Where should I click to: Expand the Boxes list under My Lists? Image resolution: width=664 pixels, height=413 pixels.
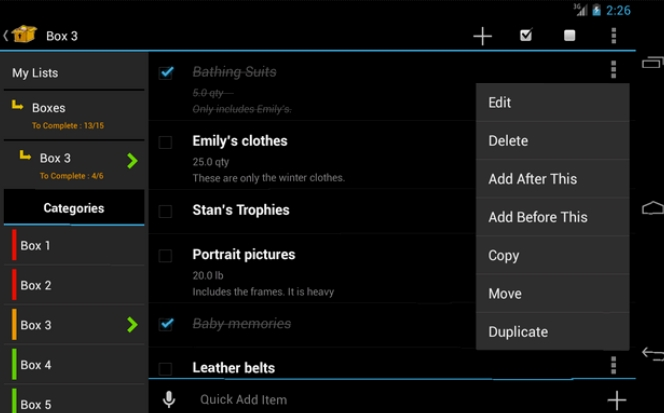[74, 115]
